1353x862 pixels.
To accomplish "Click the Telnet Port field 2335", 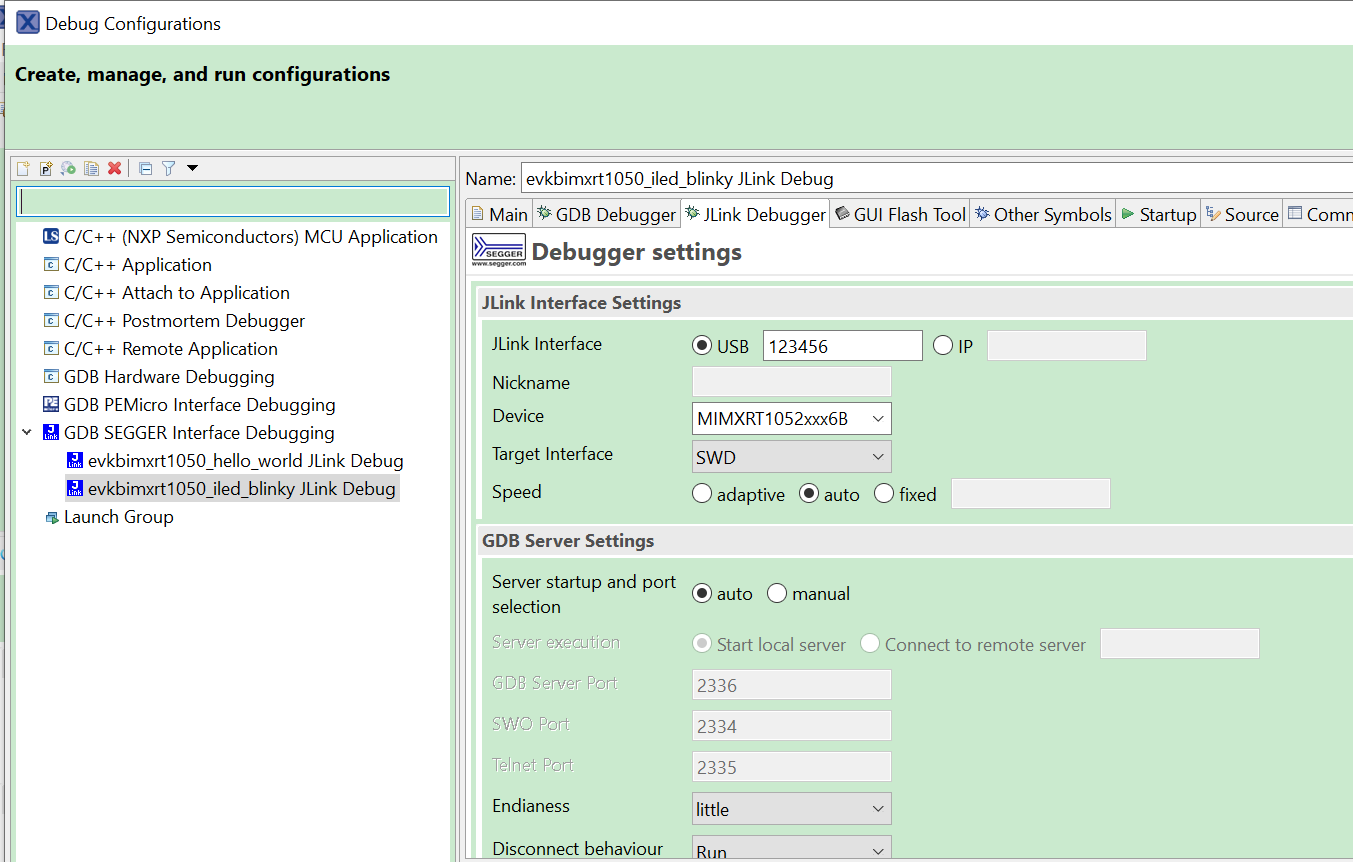I will point(792,767).
